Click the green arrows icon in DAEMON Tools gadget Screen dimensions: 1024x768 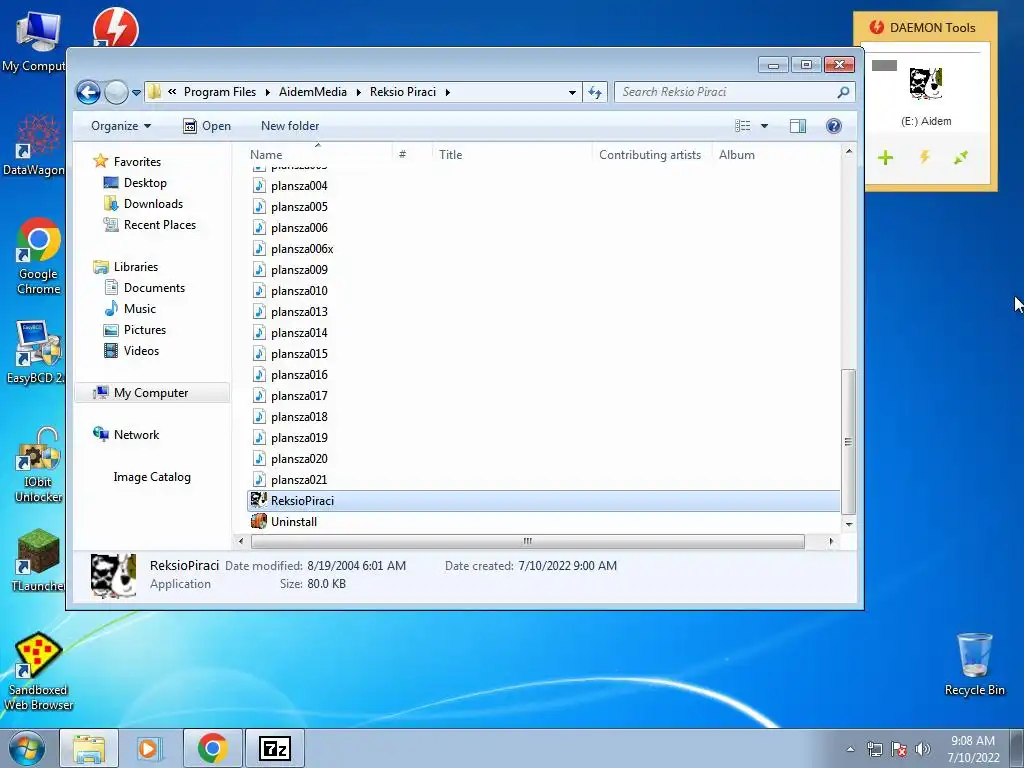961,157
